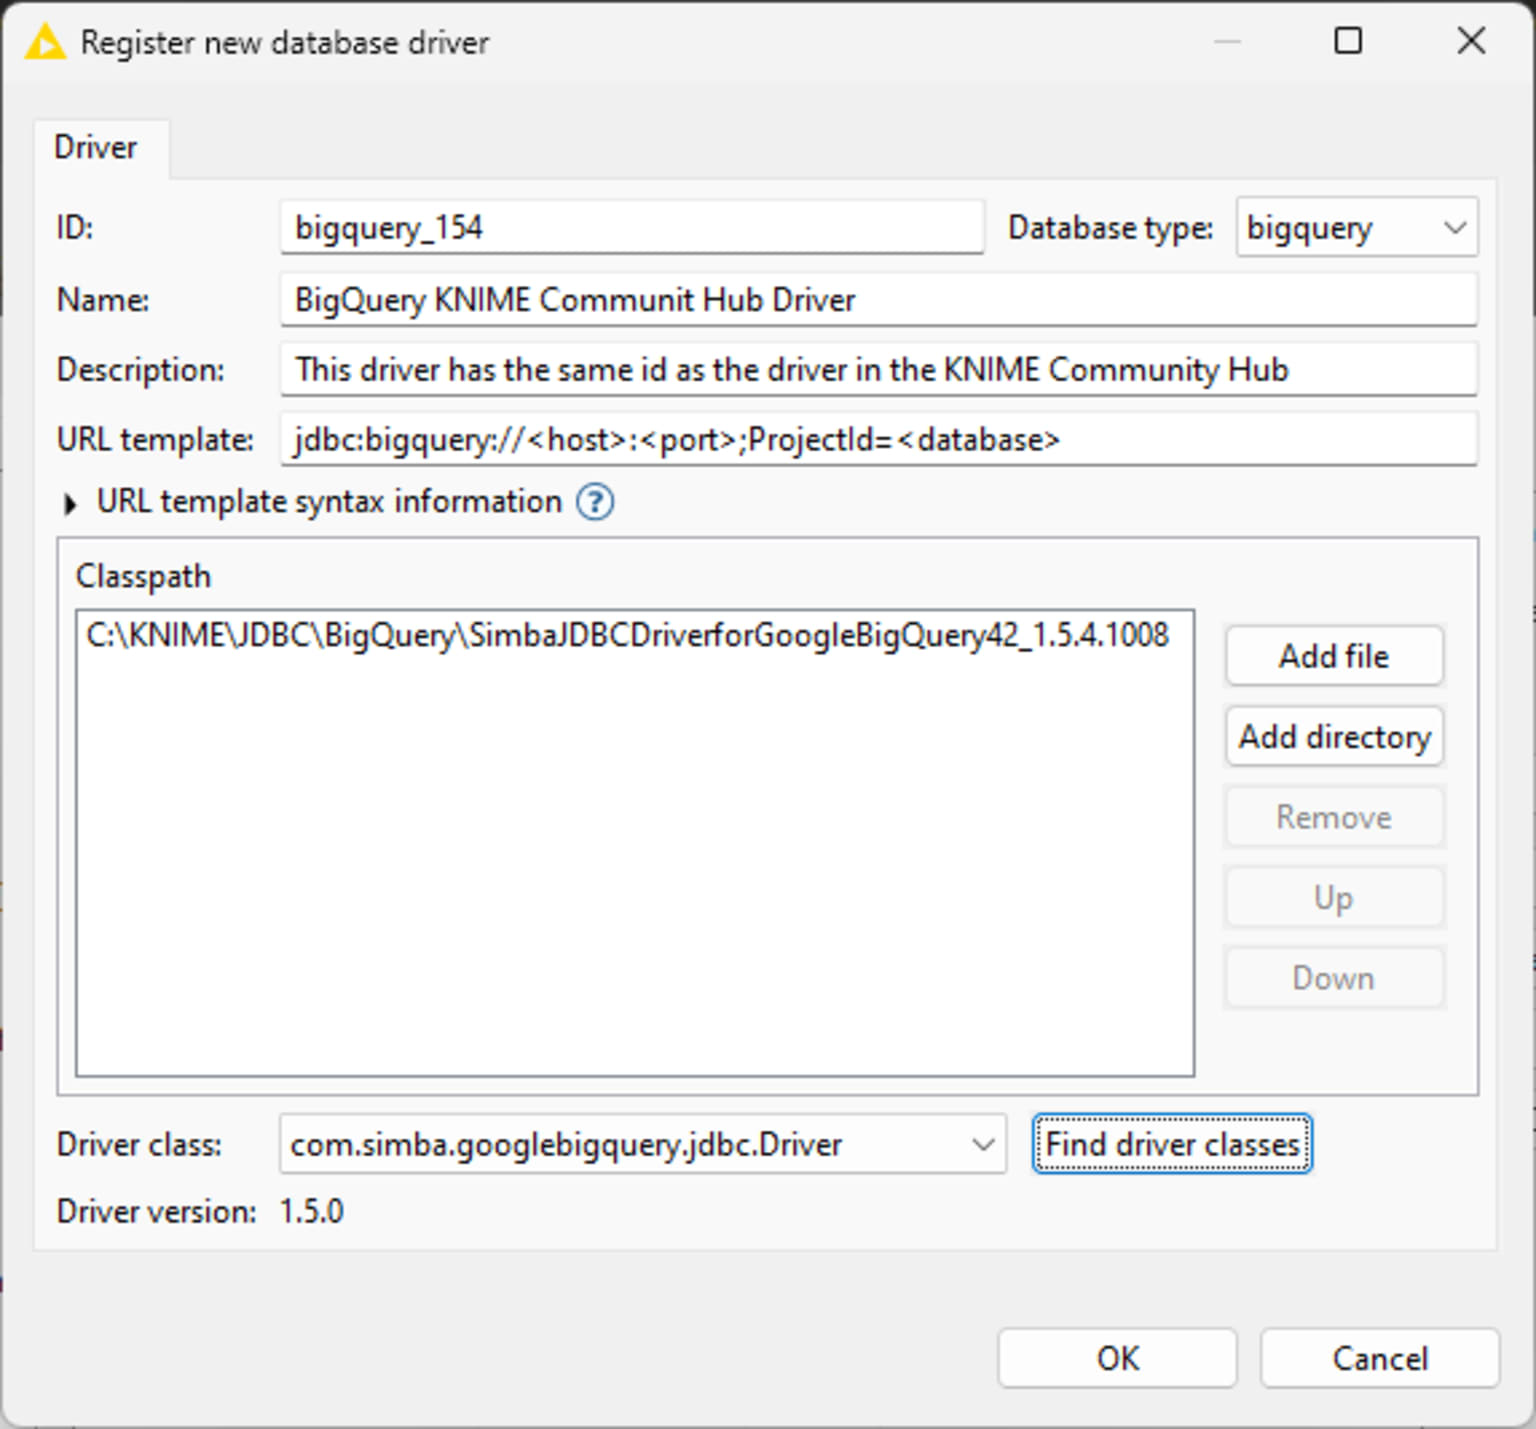Click the Down button

(x=1334, y=978)
